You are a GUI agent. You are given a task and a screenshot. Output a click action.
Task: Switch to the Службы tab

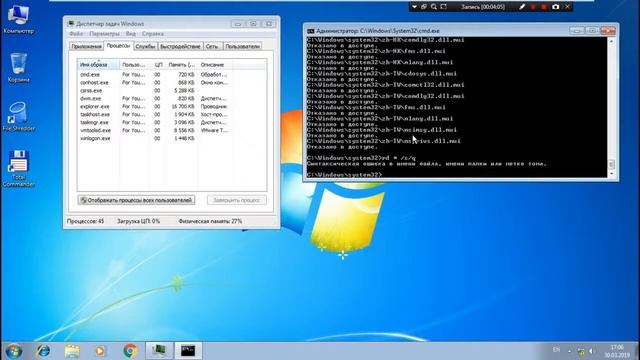click(145, 47)
